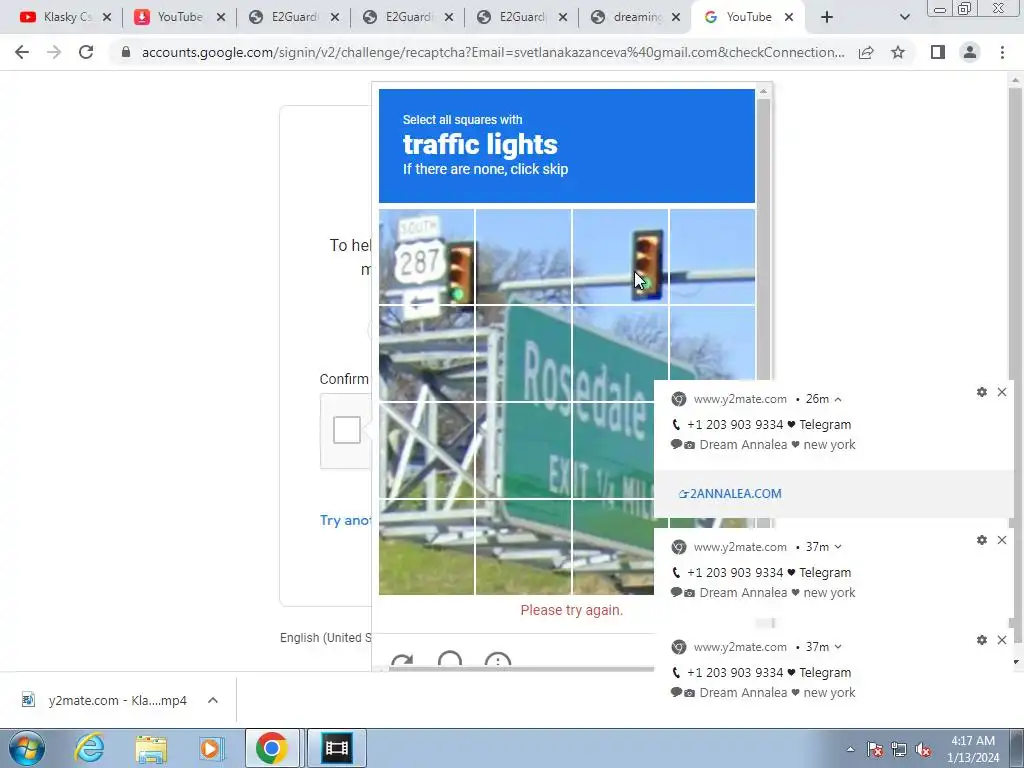1024x768 pixels.
Task: Open Windows Media Player from taskbar
Action: (x=211, y=748)
